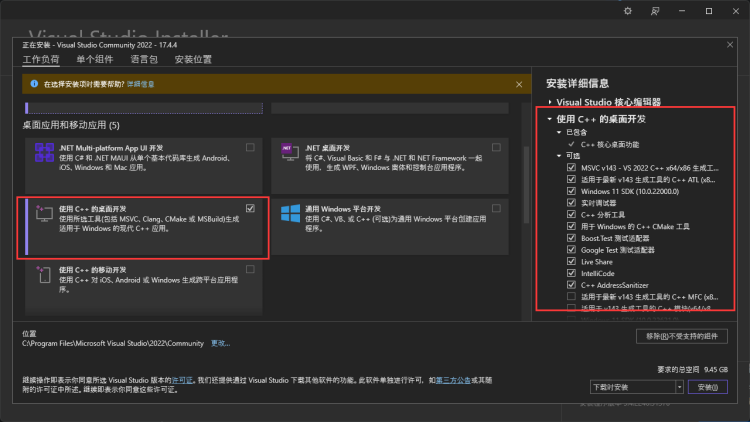Screen dimensions: 750x422
Task: Uncheck Boost.Test adapter option
Action: pos(571,238)
